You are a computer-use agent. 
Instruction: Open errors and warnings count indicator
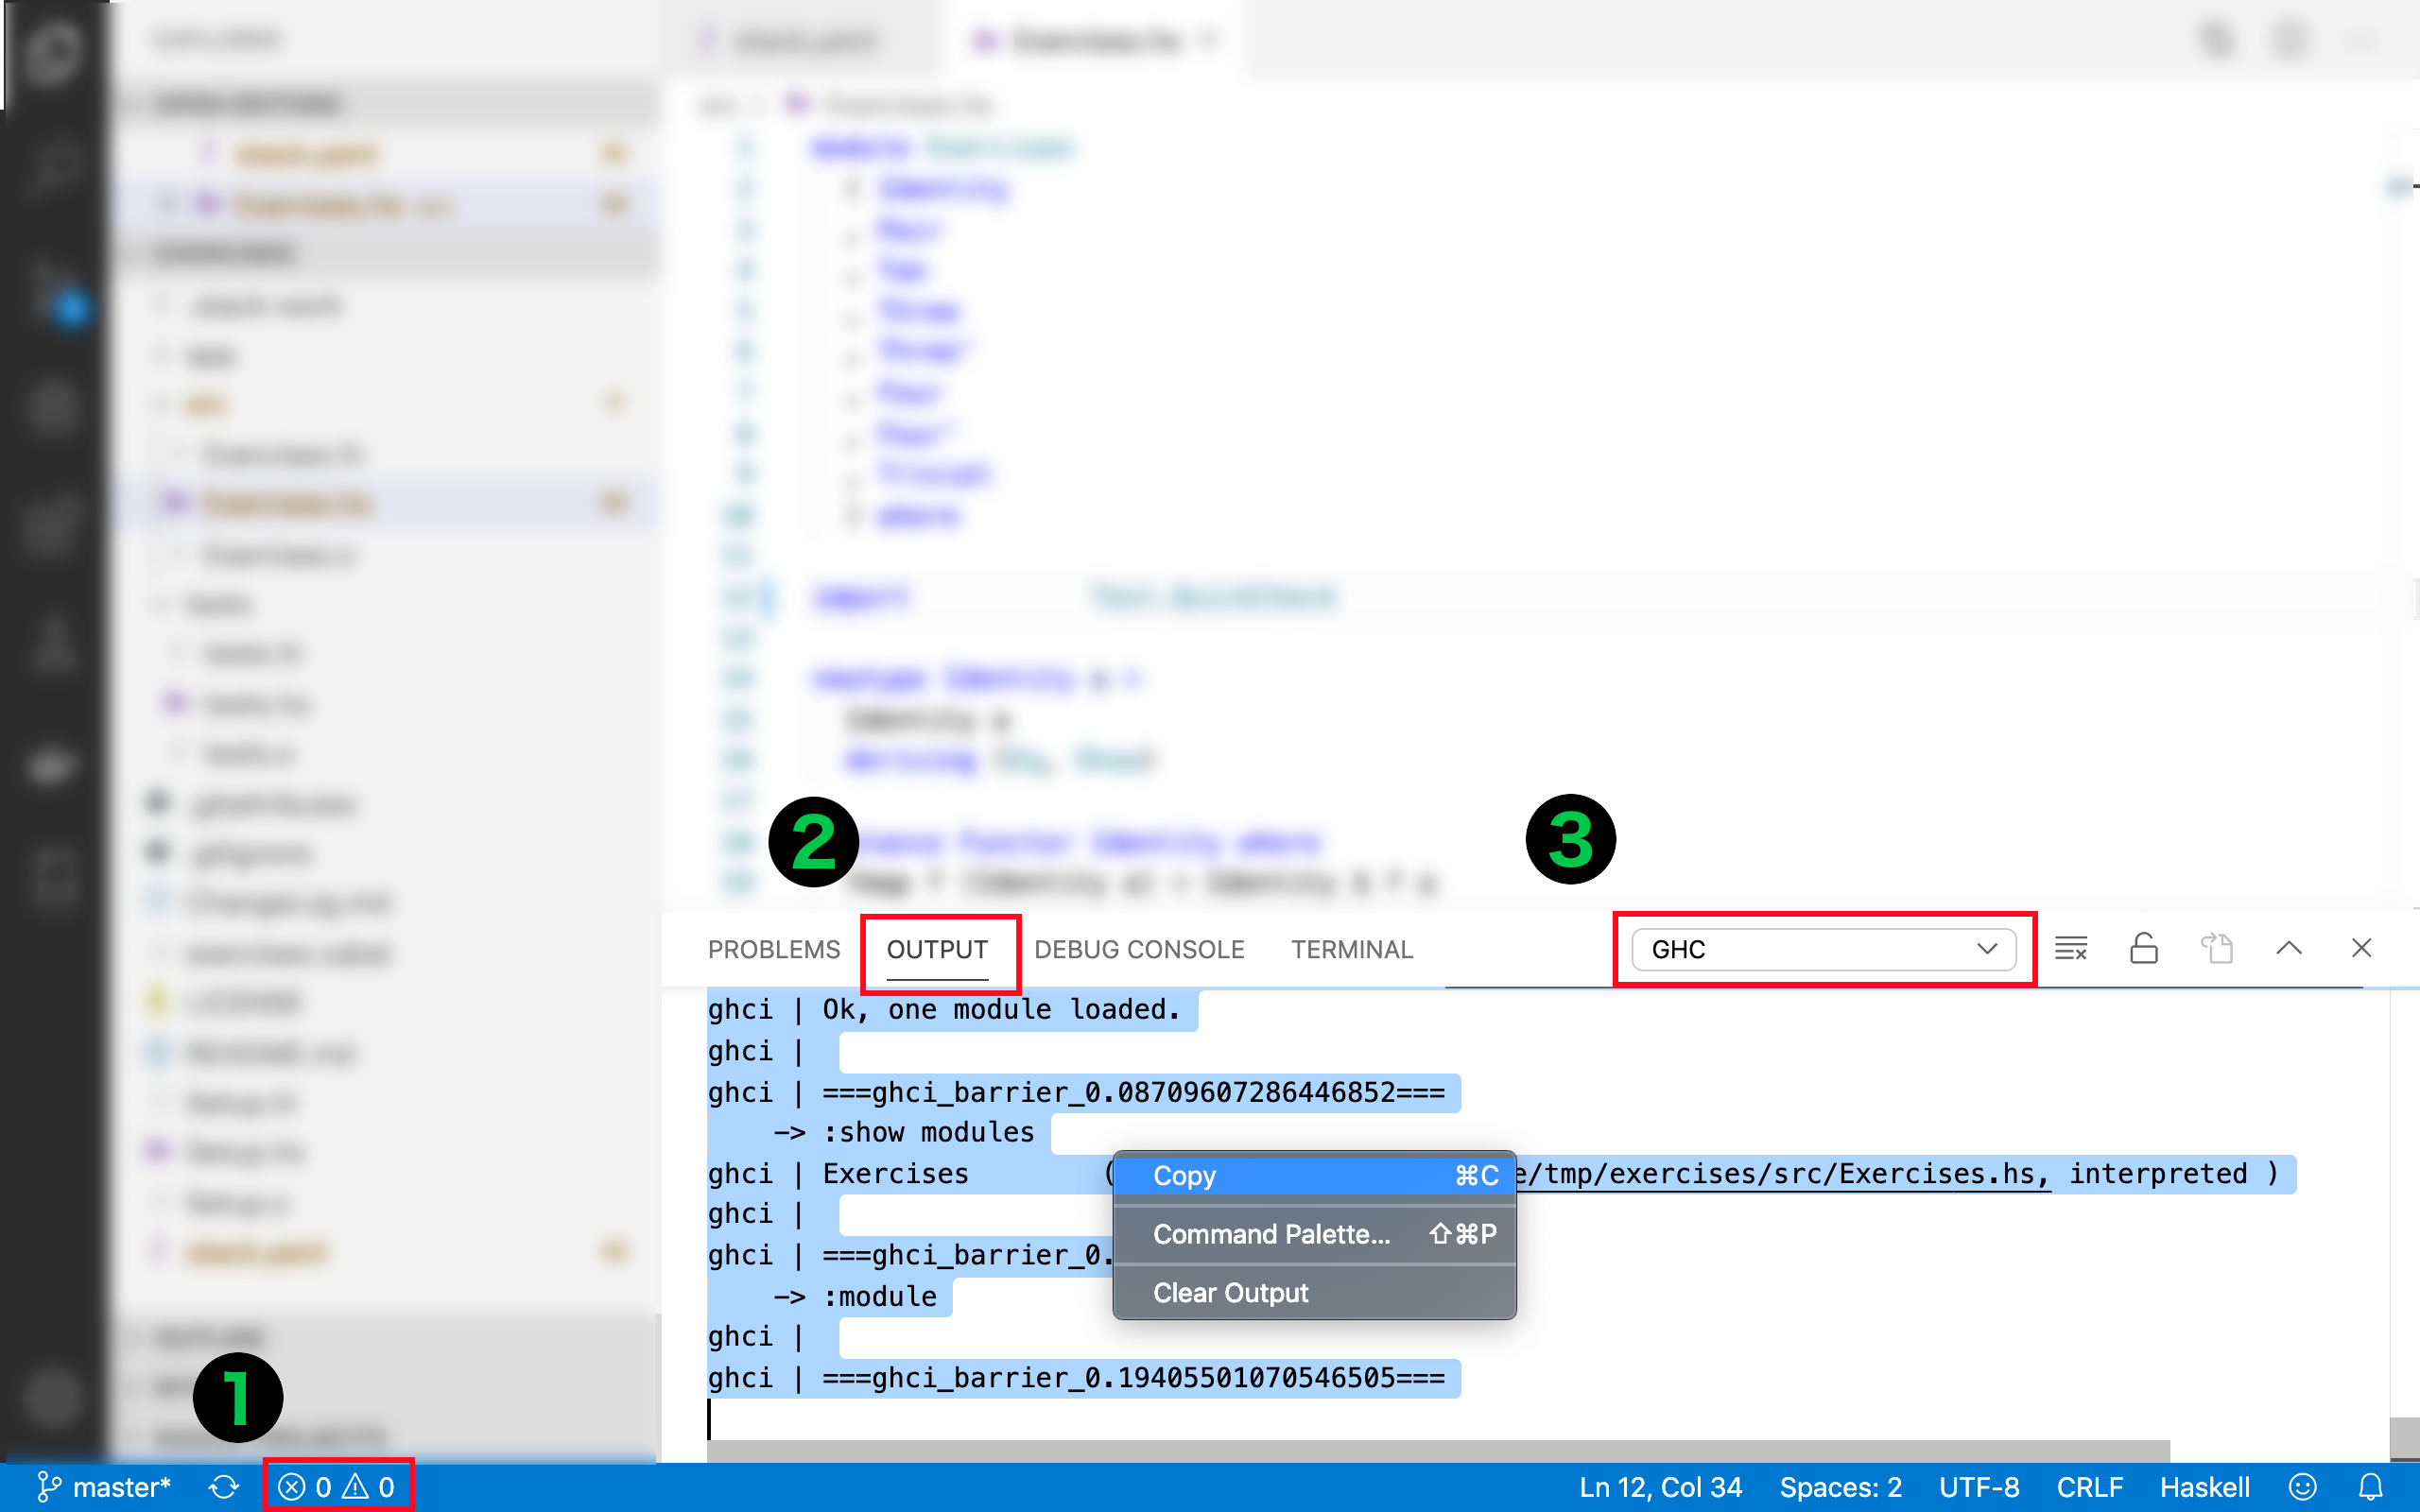point(337,1487)
